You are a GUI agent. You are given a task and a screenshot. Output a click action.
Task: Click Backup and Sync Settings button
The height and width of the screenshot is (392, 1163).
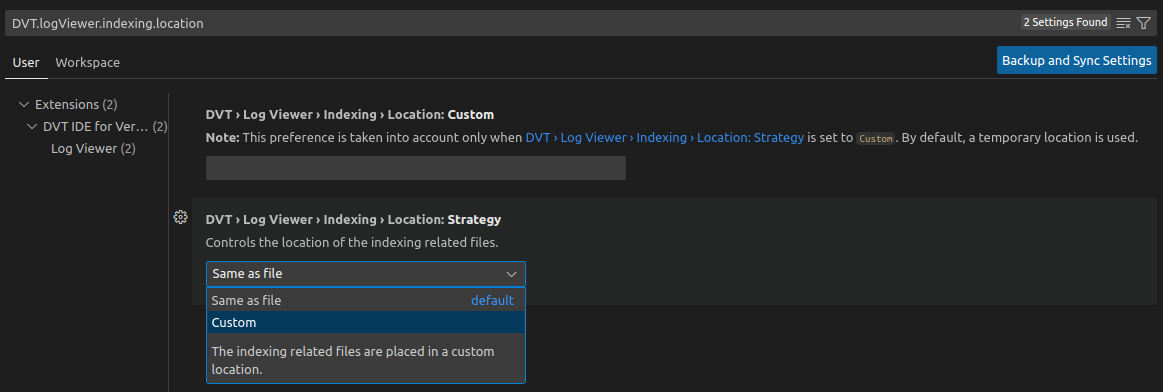tap(1077, 61)
